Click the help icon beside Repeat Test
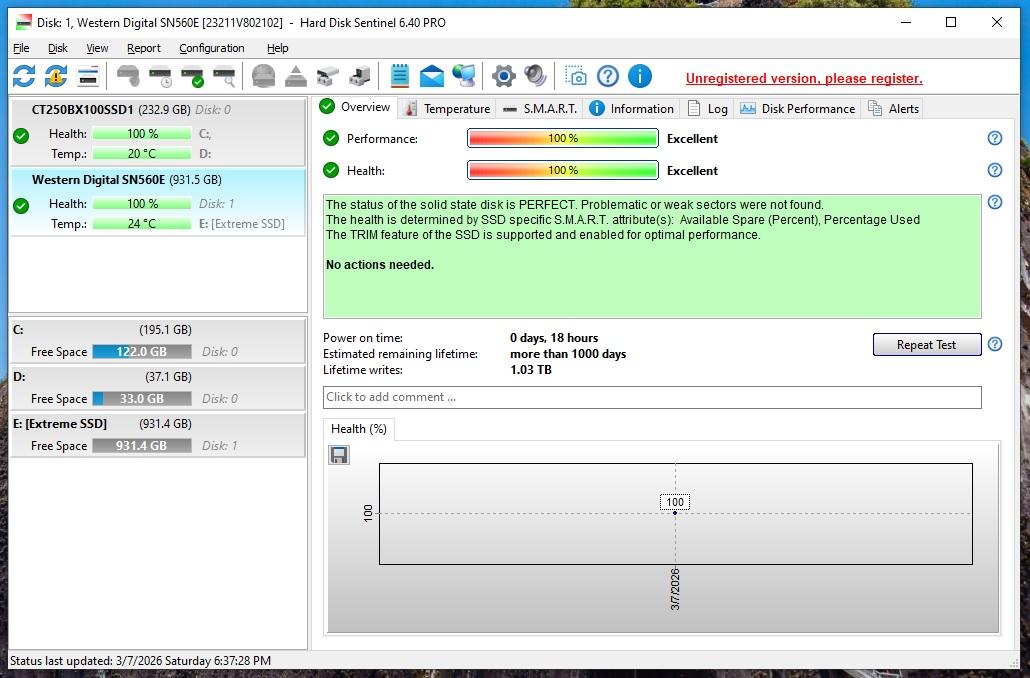 pos(994,345)
